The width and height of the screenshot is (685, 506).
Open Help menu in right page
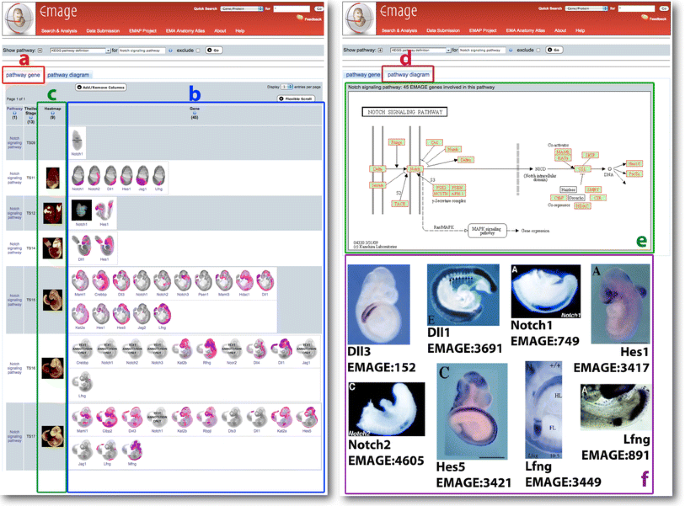pyautogui.click(x=580, y=31)
